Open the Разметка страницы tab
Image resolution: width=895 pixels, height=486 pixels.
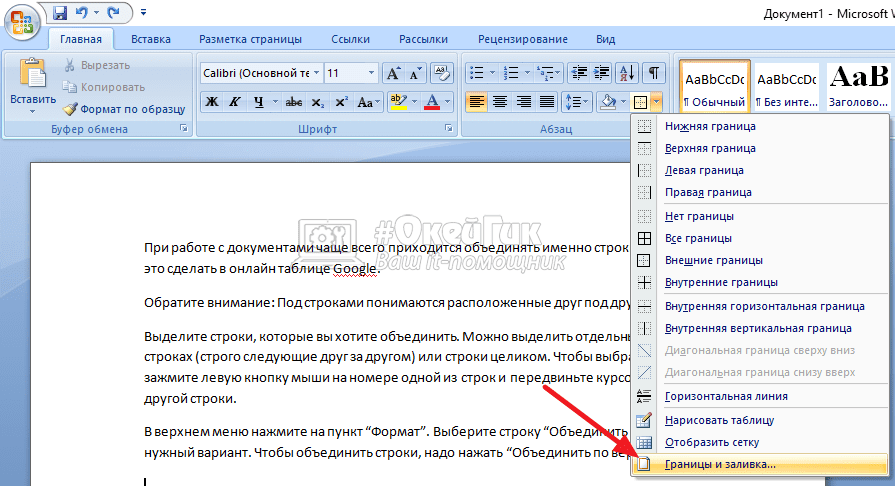click(251, 39)
